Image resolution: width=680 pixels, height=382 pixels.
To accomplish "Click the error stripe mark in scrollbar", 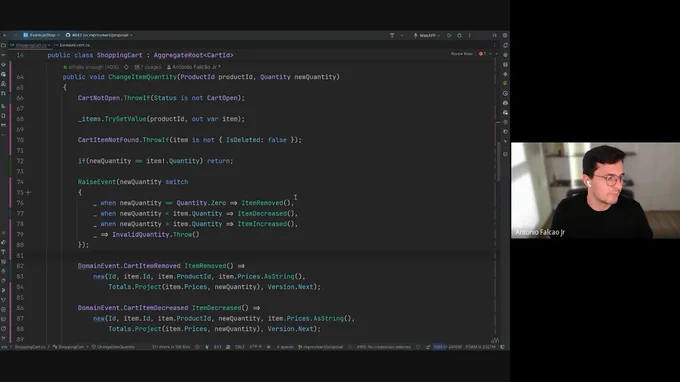I will coord(498,122).
